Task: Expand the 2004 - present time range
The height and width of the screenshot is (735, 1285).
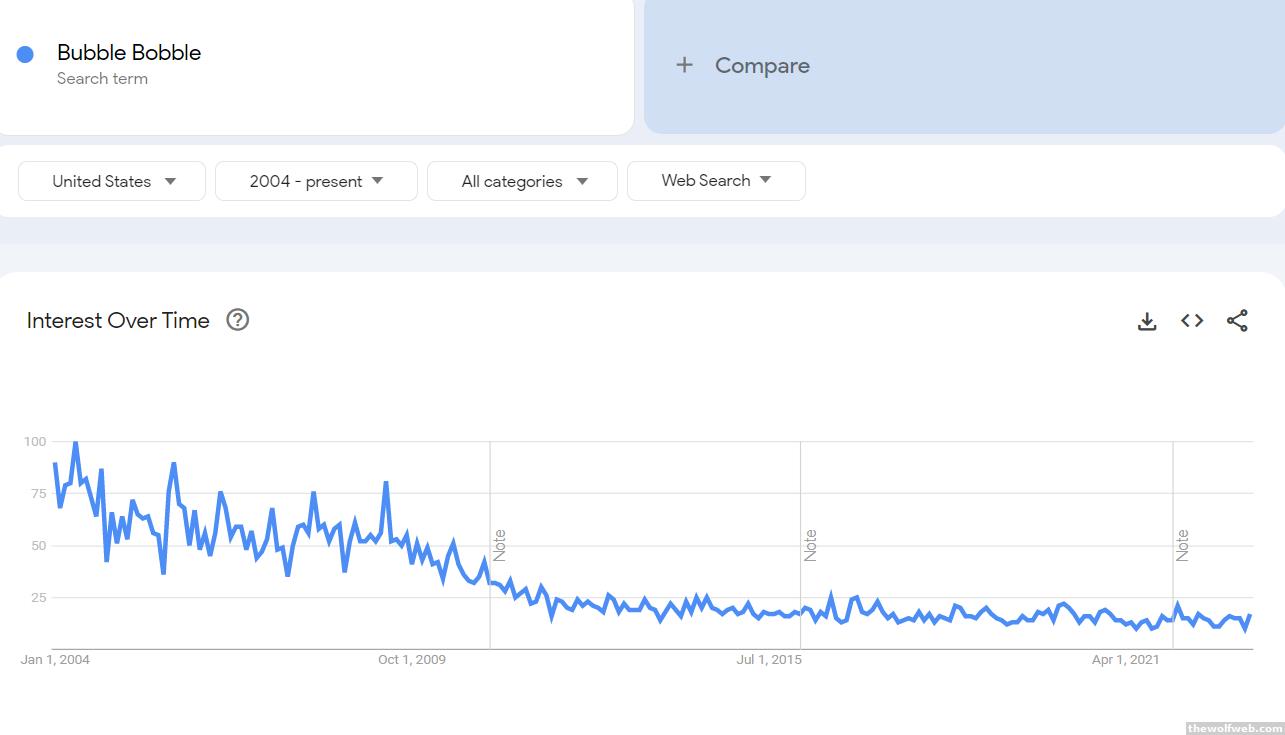Action: click(316, 181)
